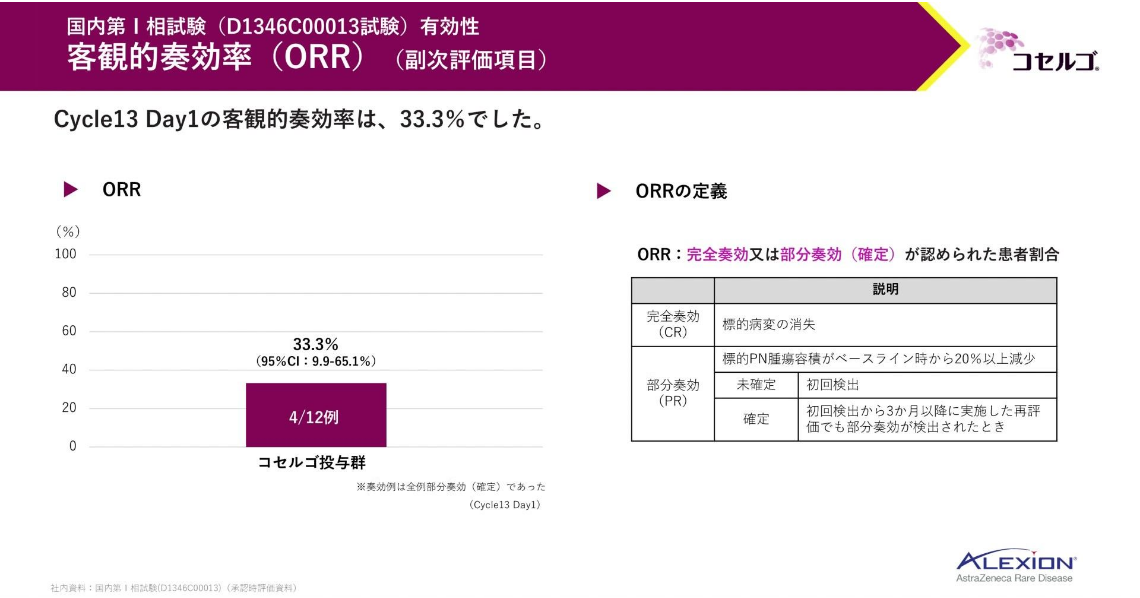Image resolution: width=1140 pixels, height=598 pixels.
Task: Click the Alexion AstraZeneca Rare Disease logo
Action: pos(1015,565)
